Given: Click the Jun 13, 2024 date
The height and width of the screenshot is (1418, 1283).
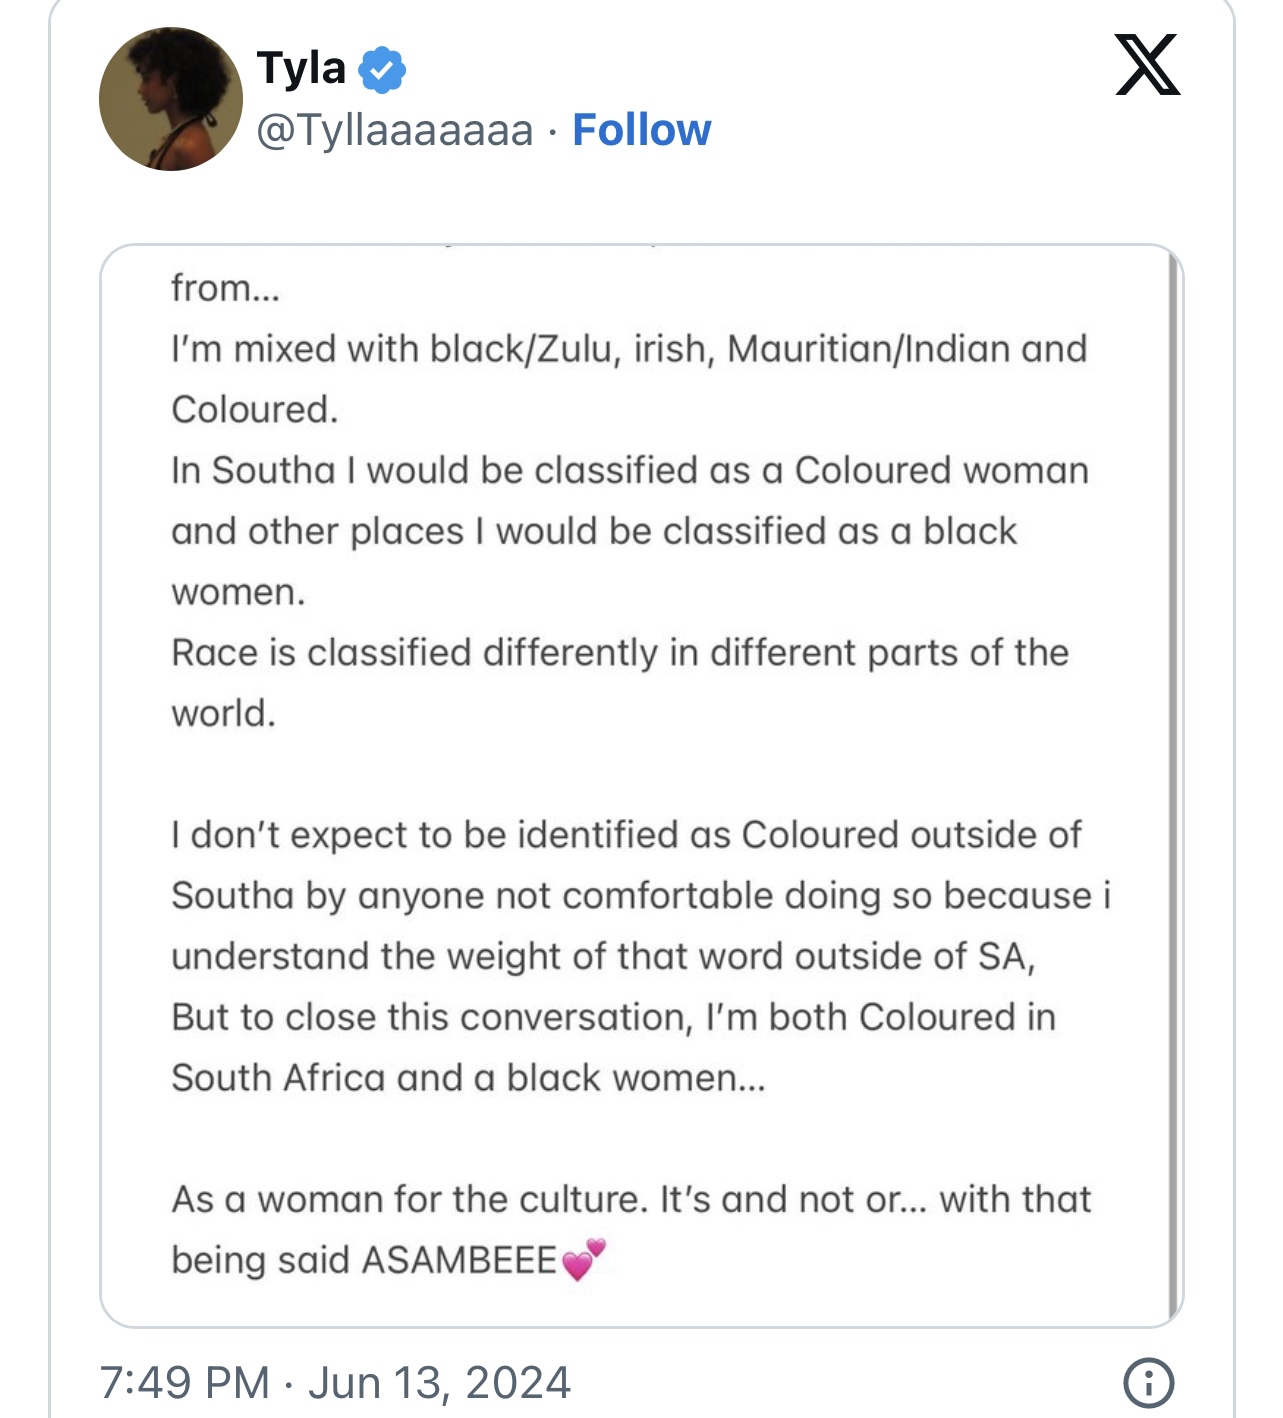Looking at the screenshot, I should point(439,1383).
